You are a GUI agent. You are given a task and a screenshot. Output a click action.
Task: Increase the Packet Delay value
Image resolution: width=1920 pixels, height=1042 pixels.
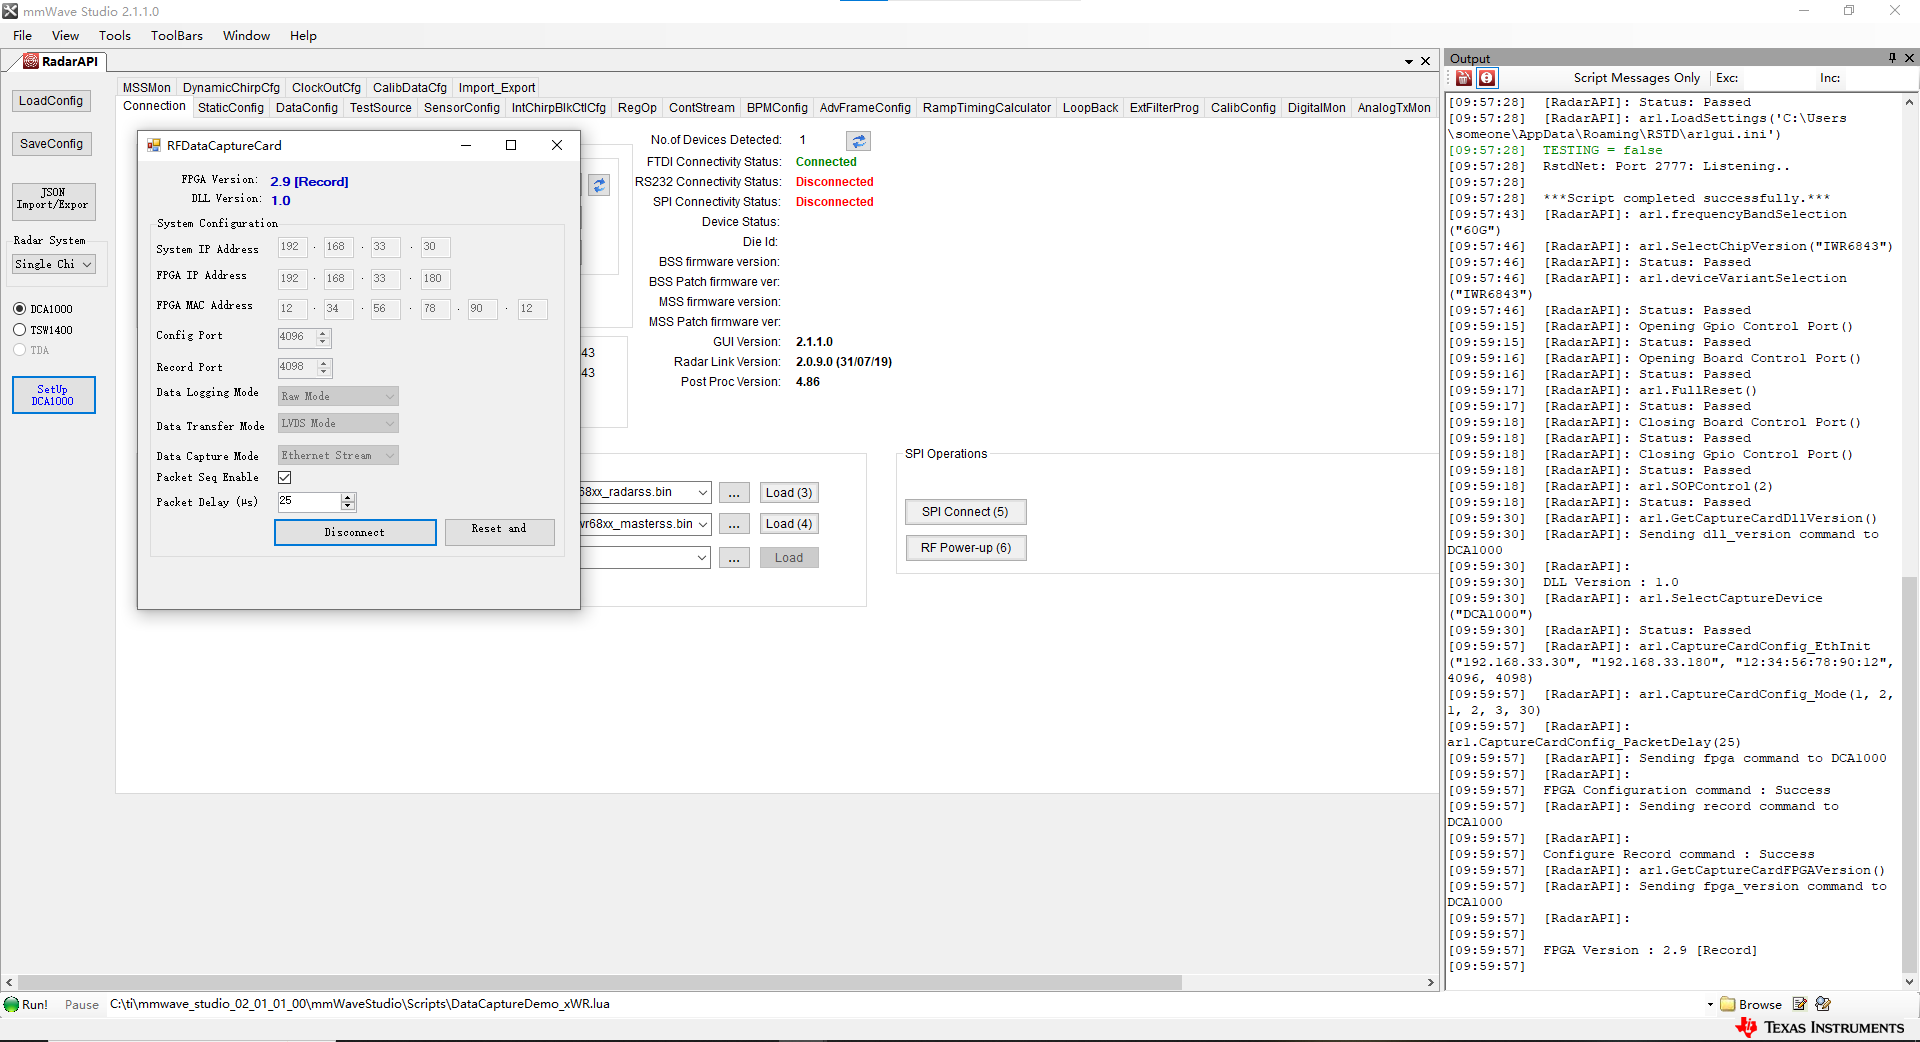coord(348,497)
